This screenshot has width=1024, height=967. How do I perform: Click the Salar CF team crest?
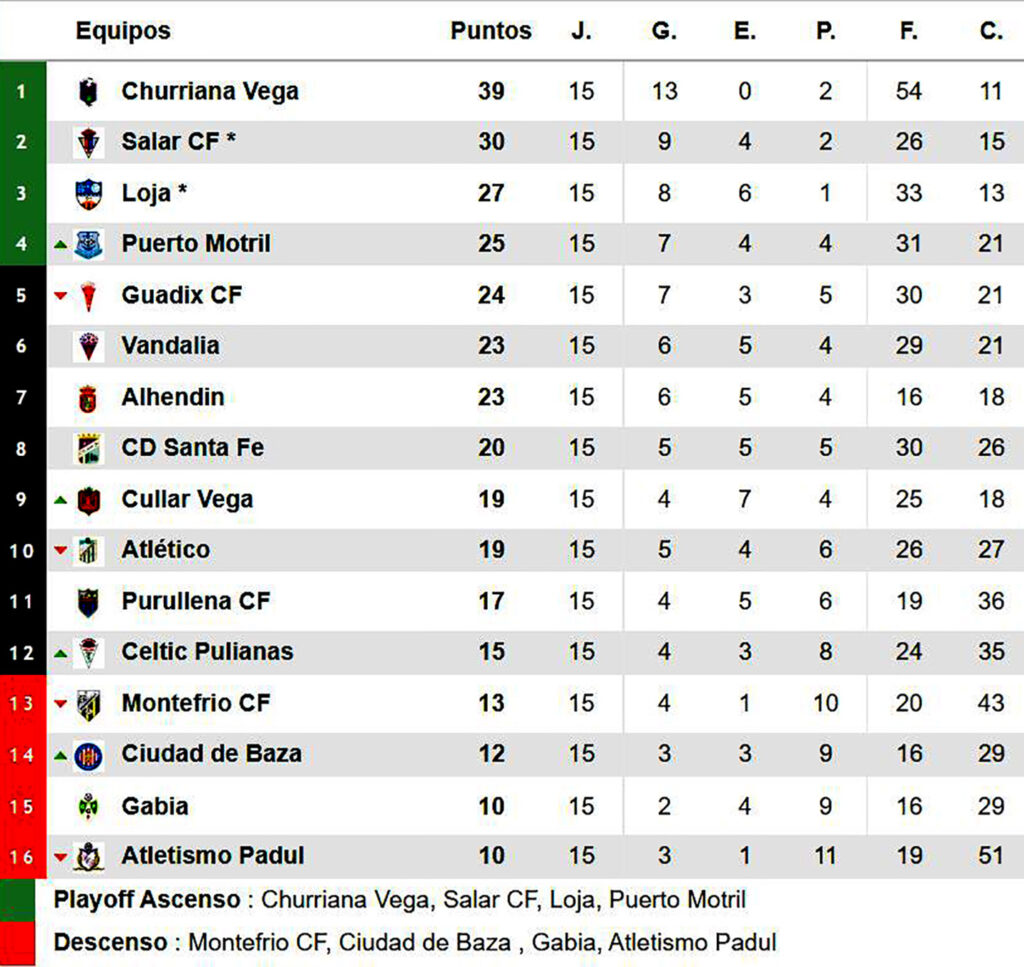click(89, 143)
